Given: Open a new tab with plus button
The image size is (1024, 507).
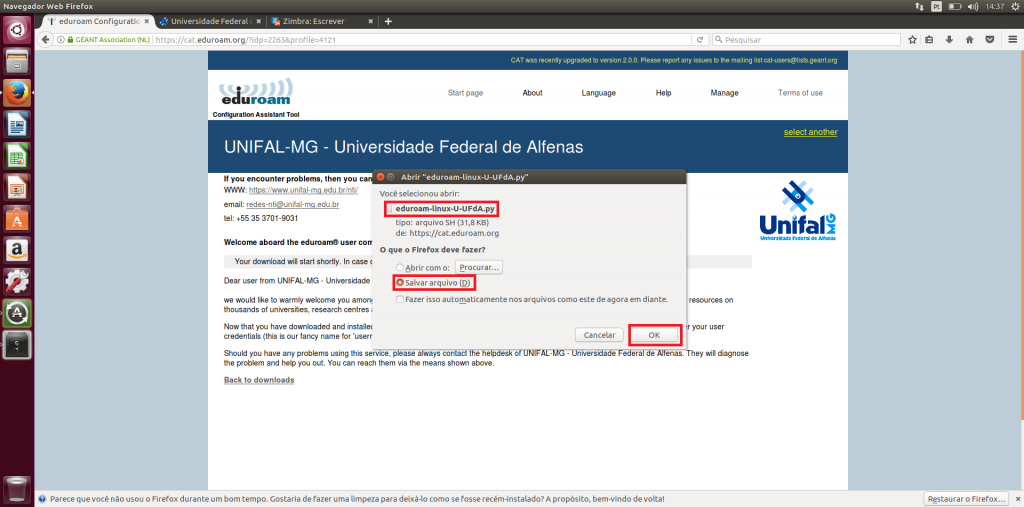Looking at the screenshot, I should pyautogui.click(x=388, y=21).
